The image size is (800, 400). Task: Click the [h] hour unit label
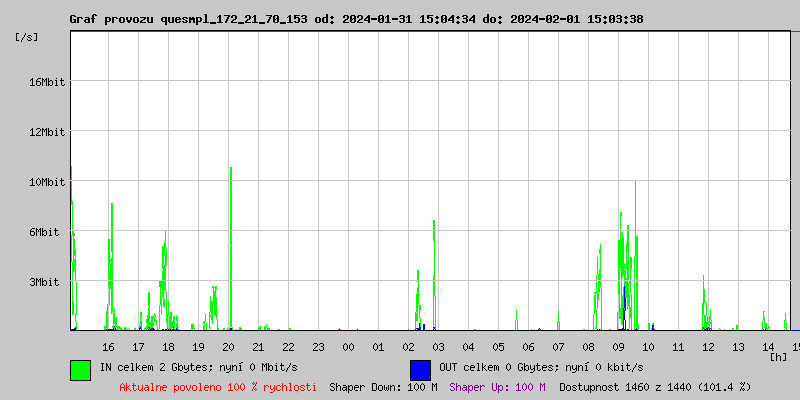point(778,356)
